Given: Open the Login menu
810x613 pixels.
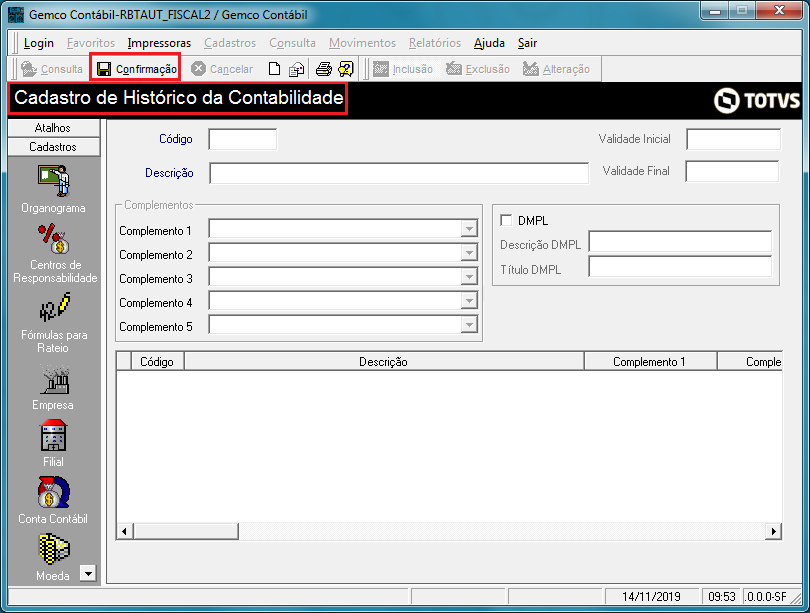Looking at the screenshot, I should (x=39, y=43).
